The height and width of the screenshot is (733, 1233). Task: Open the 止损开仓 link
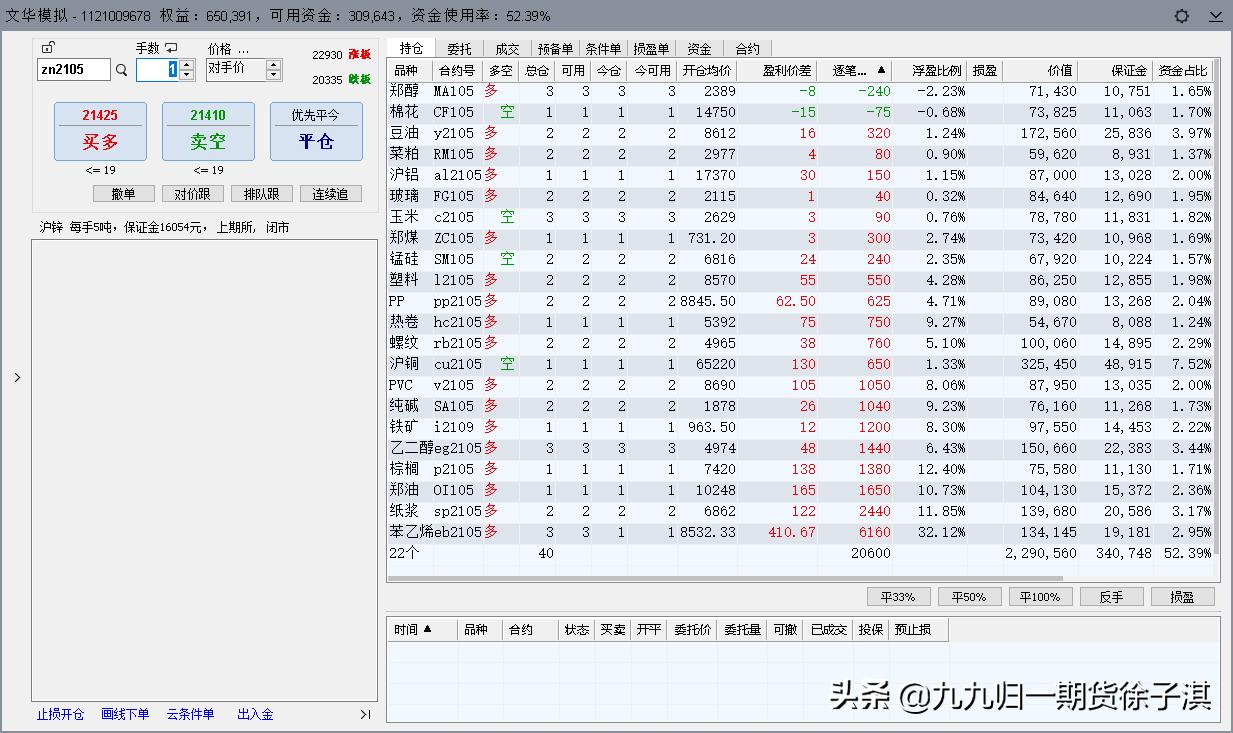[x=61, y=714]
